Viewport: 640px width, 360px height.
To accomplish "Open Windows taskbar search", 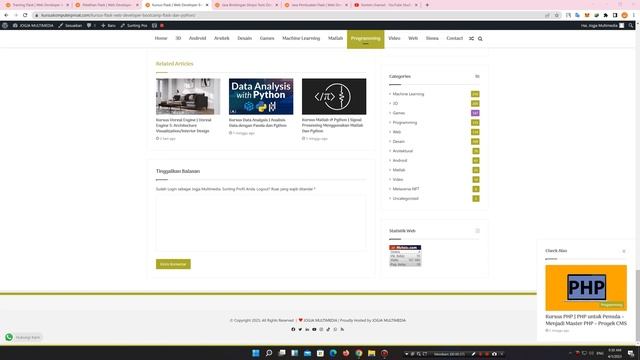I will click(269, 353).
